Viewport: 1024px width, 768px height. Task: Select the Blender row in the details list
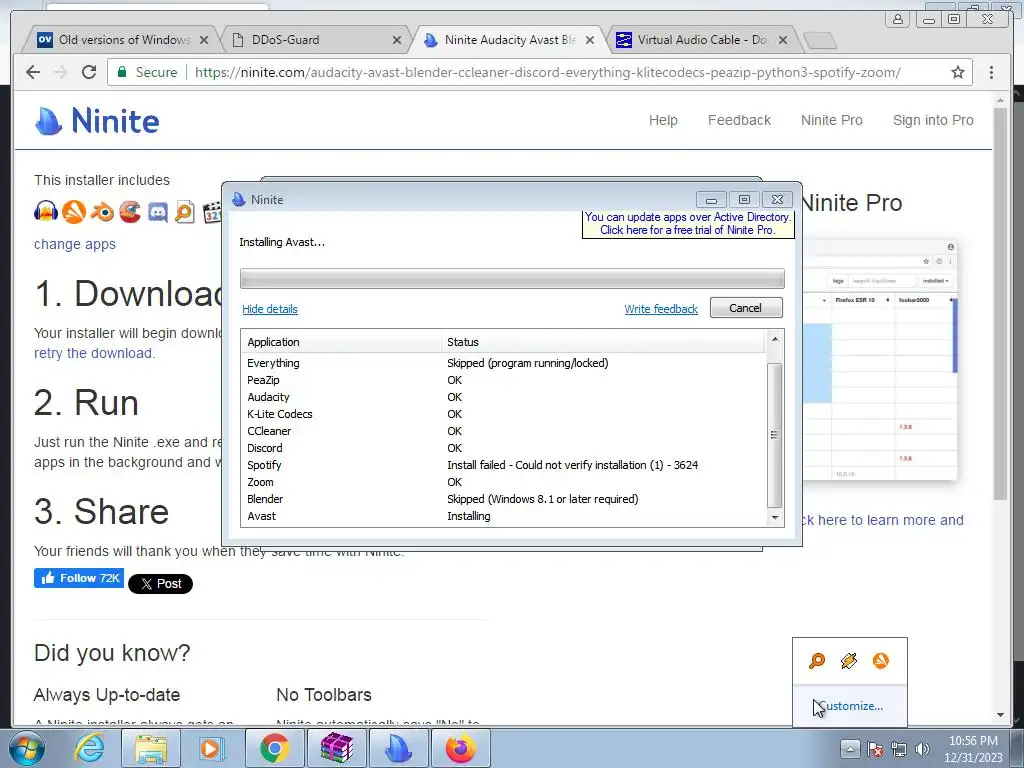coord(504,499)
